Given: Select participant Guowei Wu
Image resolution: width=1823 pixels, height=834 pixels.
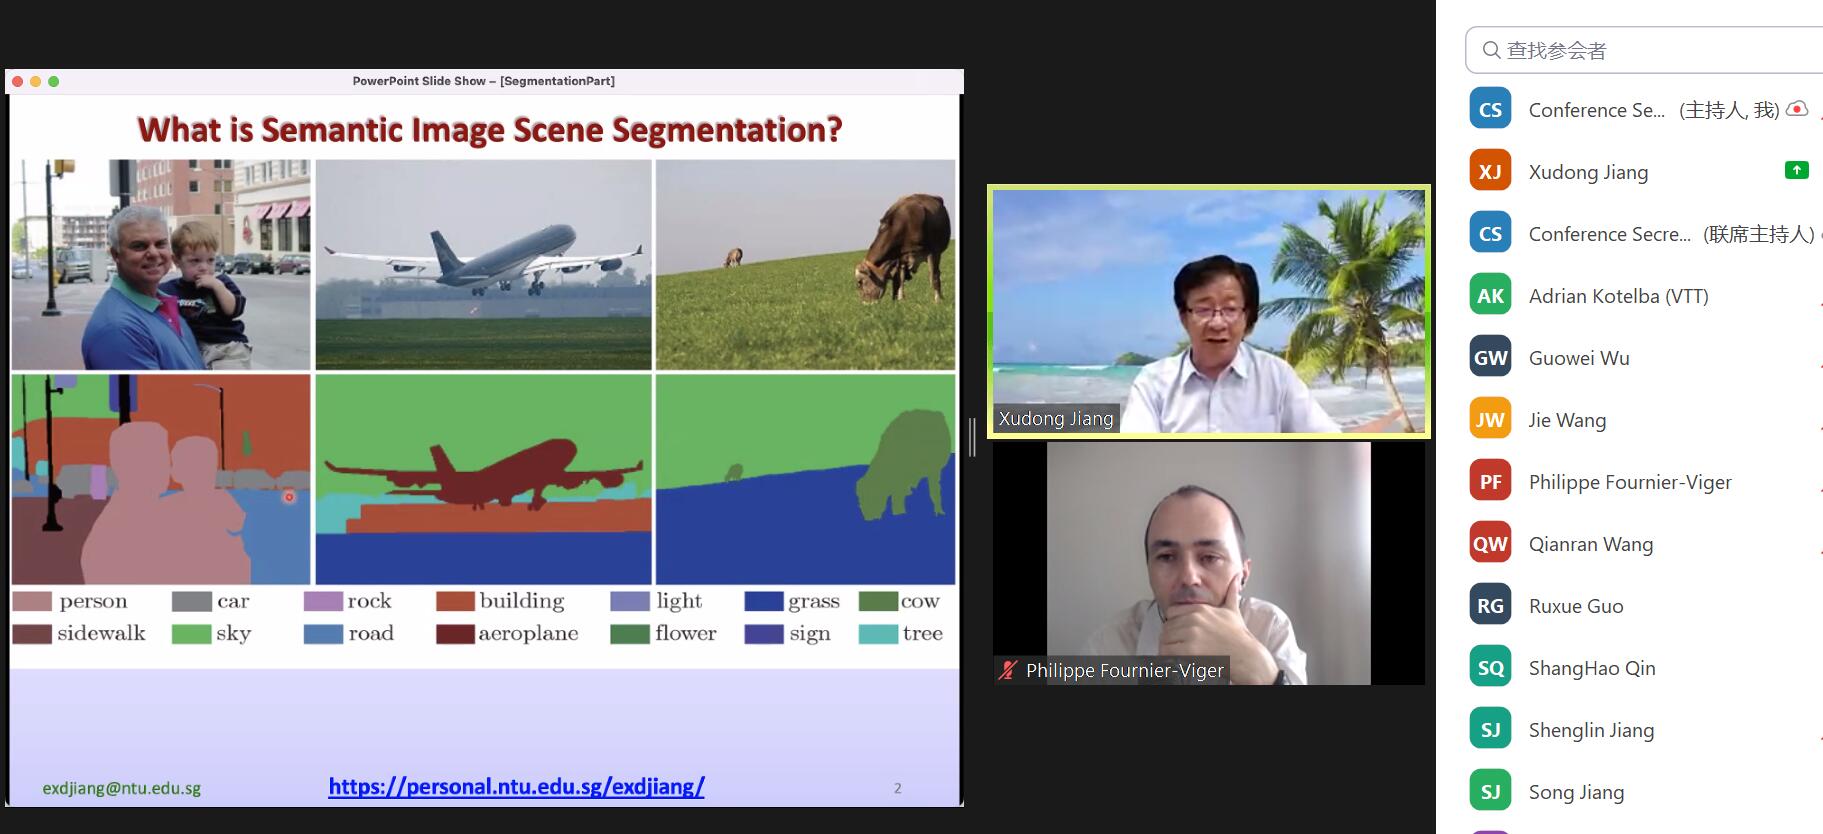Looking at the screenshot, I should pyautogui.click(x=1579, y=358).
